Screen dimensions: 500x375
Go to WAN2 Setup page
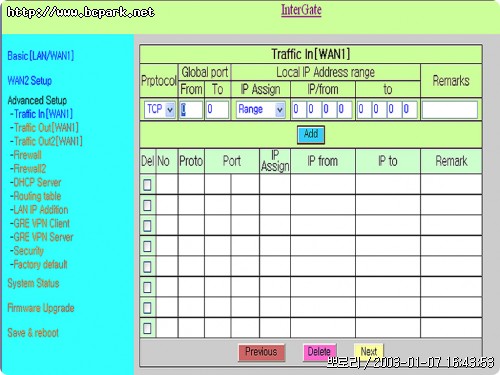click(30, 81)
